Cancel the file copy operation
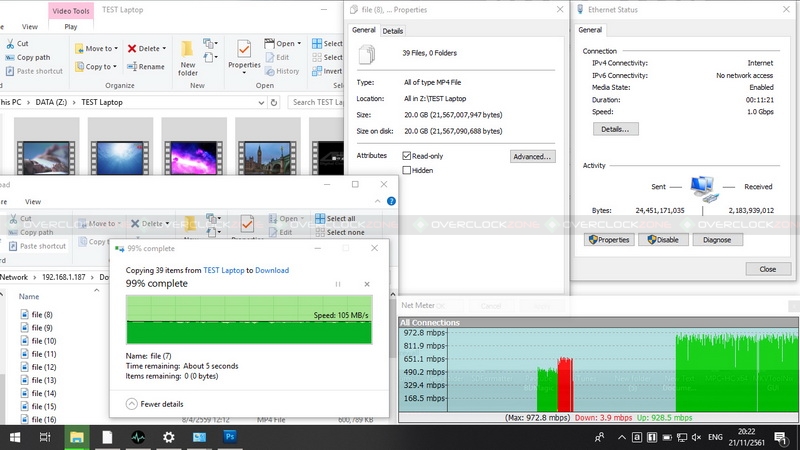The height and width of the screenshot is (450, 800). [367, 284]
